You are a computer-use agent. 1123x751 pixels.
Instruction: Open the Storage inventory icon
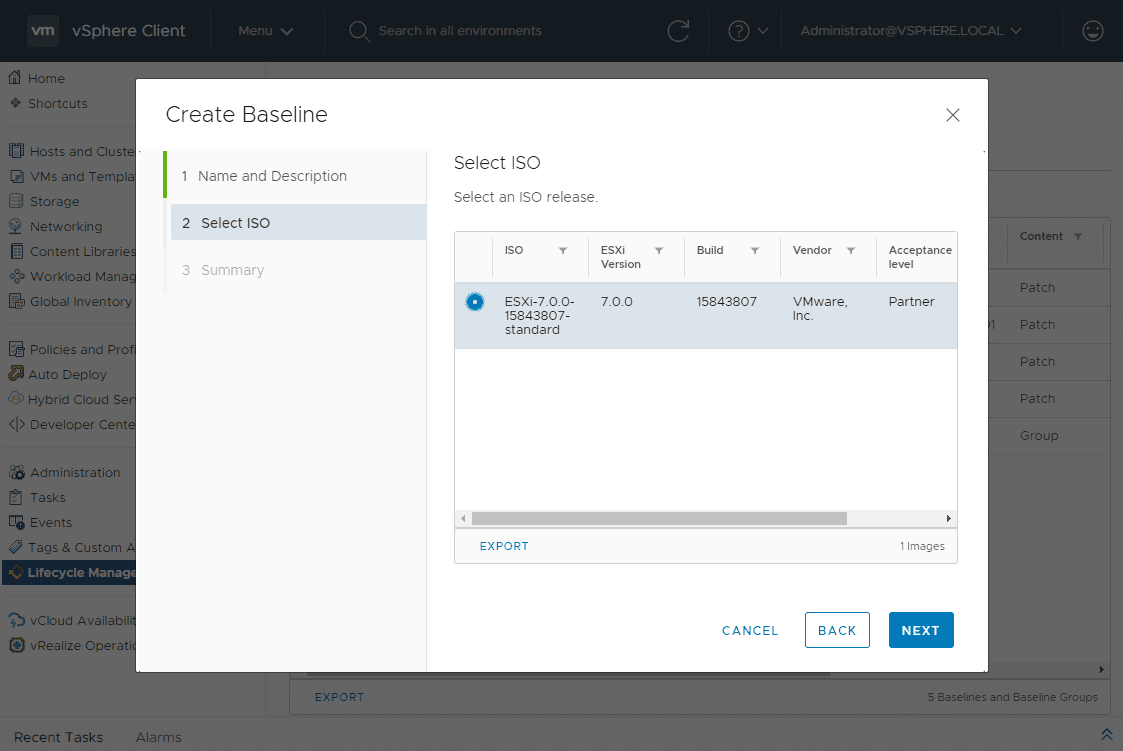click(50, 201)
